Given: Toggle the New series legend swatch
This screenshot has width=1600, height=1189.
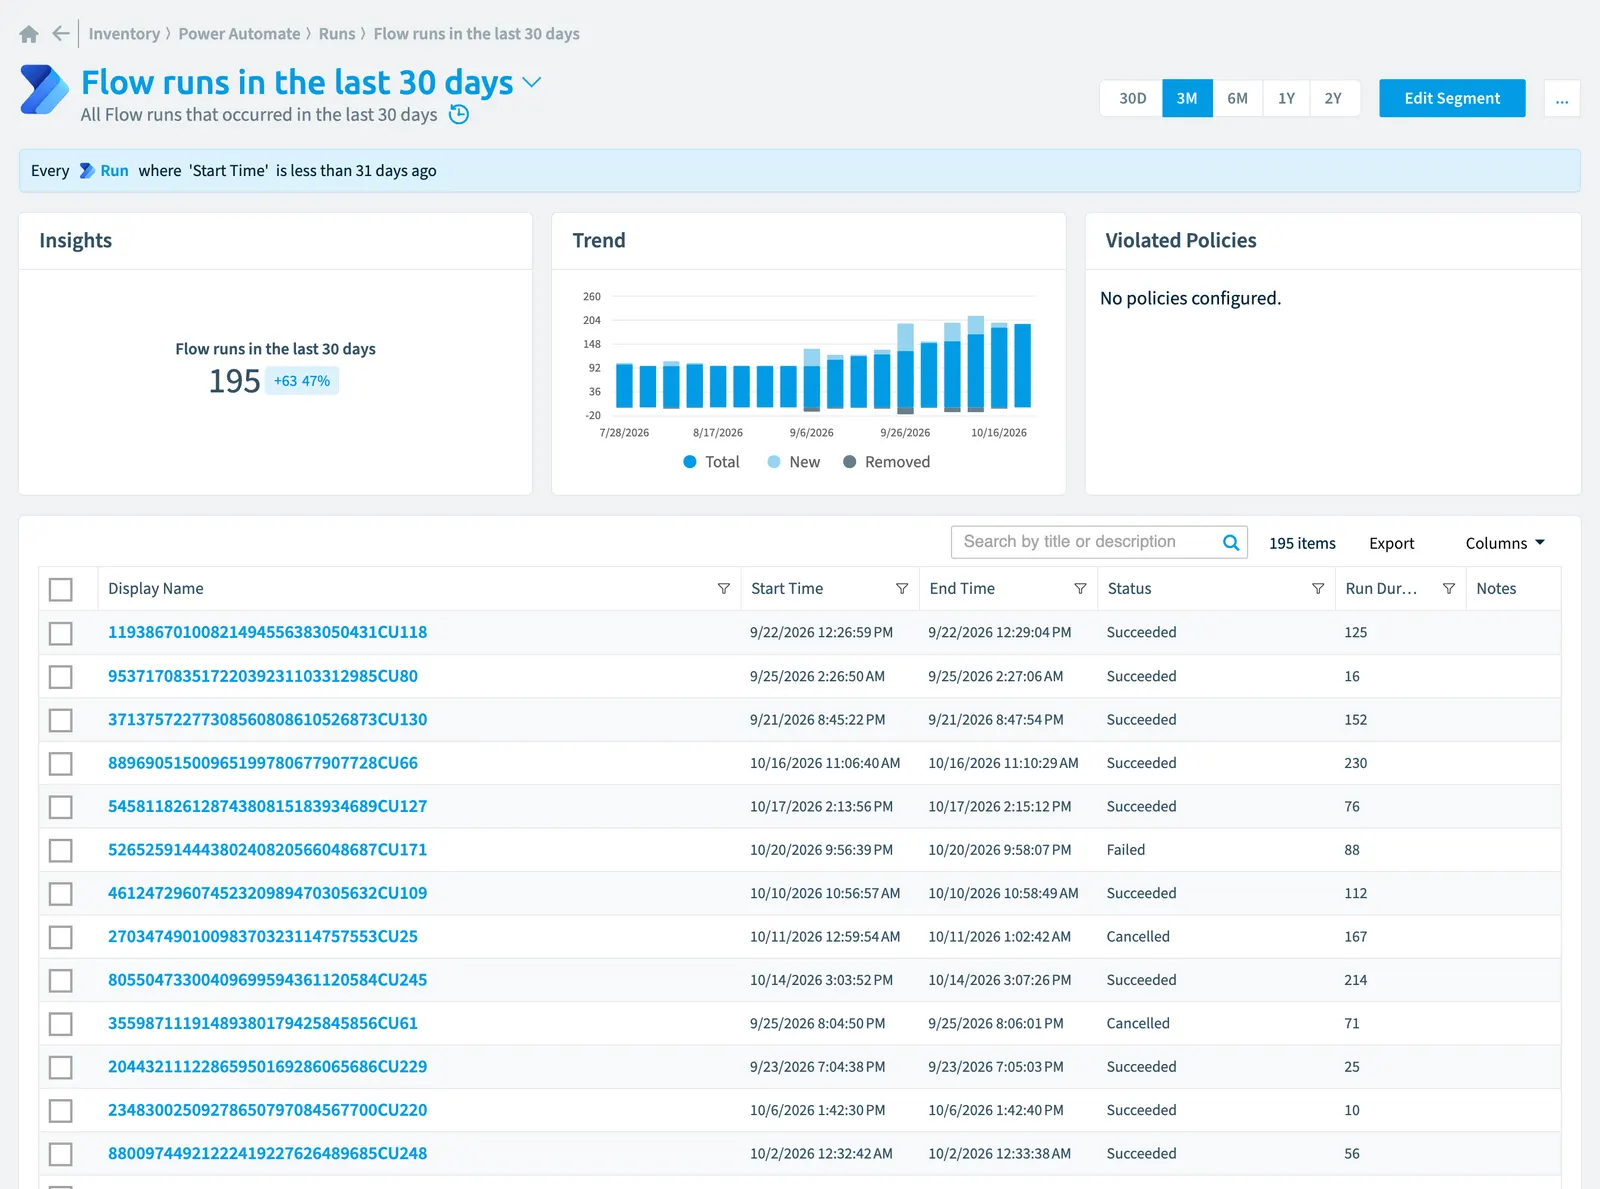Looking at the screenshot, I should coord(774,462).
